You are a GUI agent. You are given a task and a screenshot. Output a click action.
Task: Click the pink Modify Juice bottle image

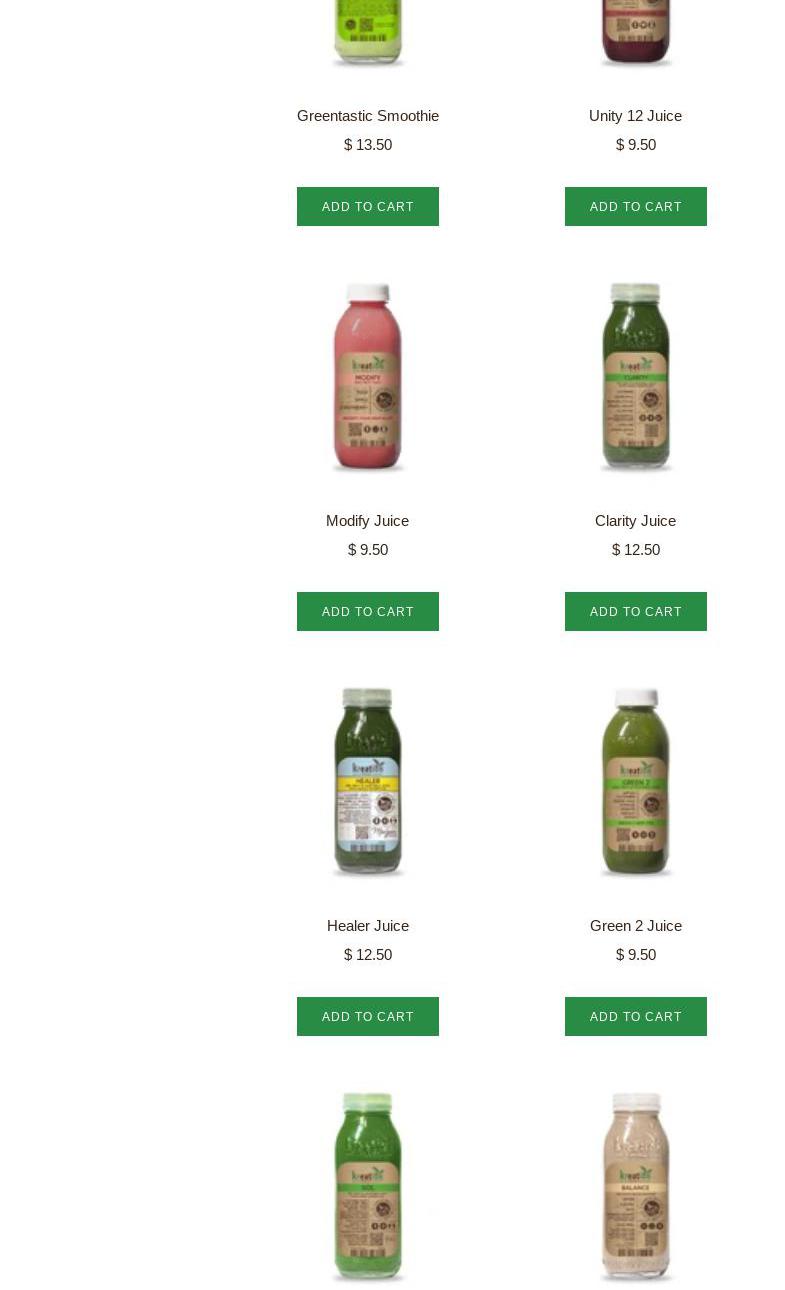[368, 377]
